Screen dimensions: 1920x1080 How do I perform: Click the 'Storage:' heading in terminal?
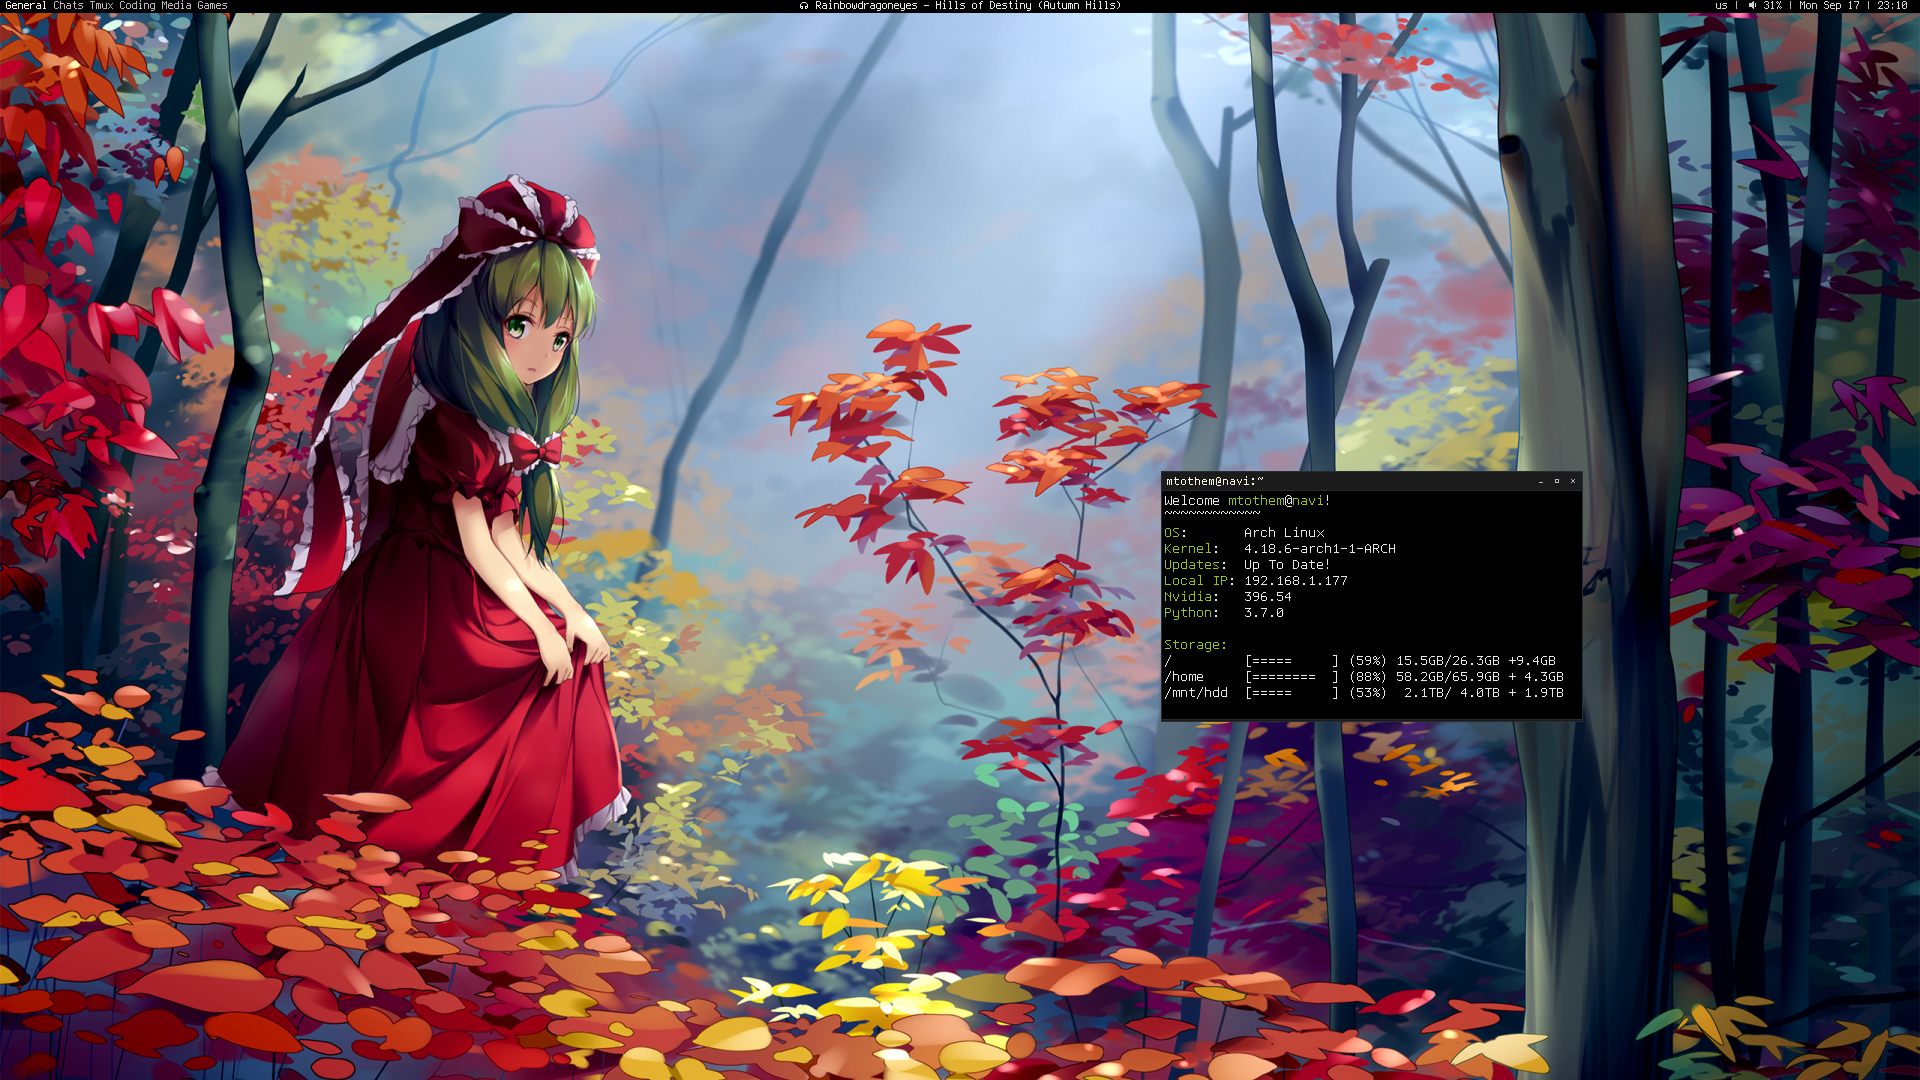point(1195,645)
